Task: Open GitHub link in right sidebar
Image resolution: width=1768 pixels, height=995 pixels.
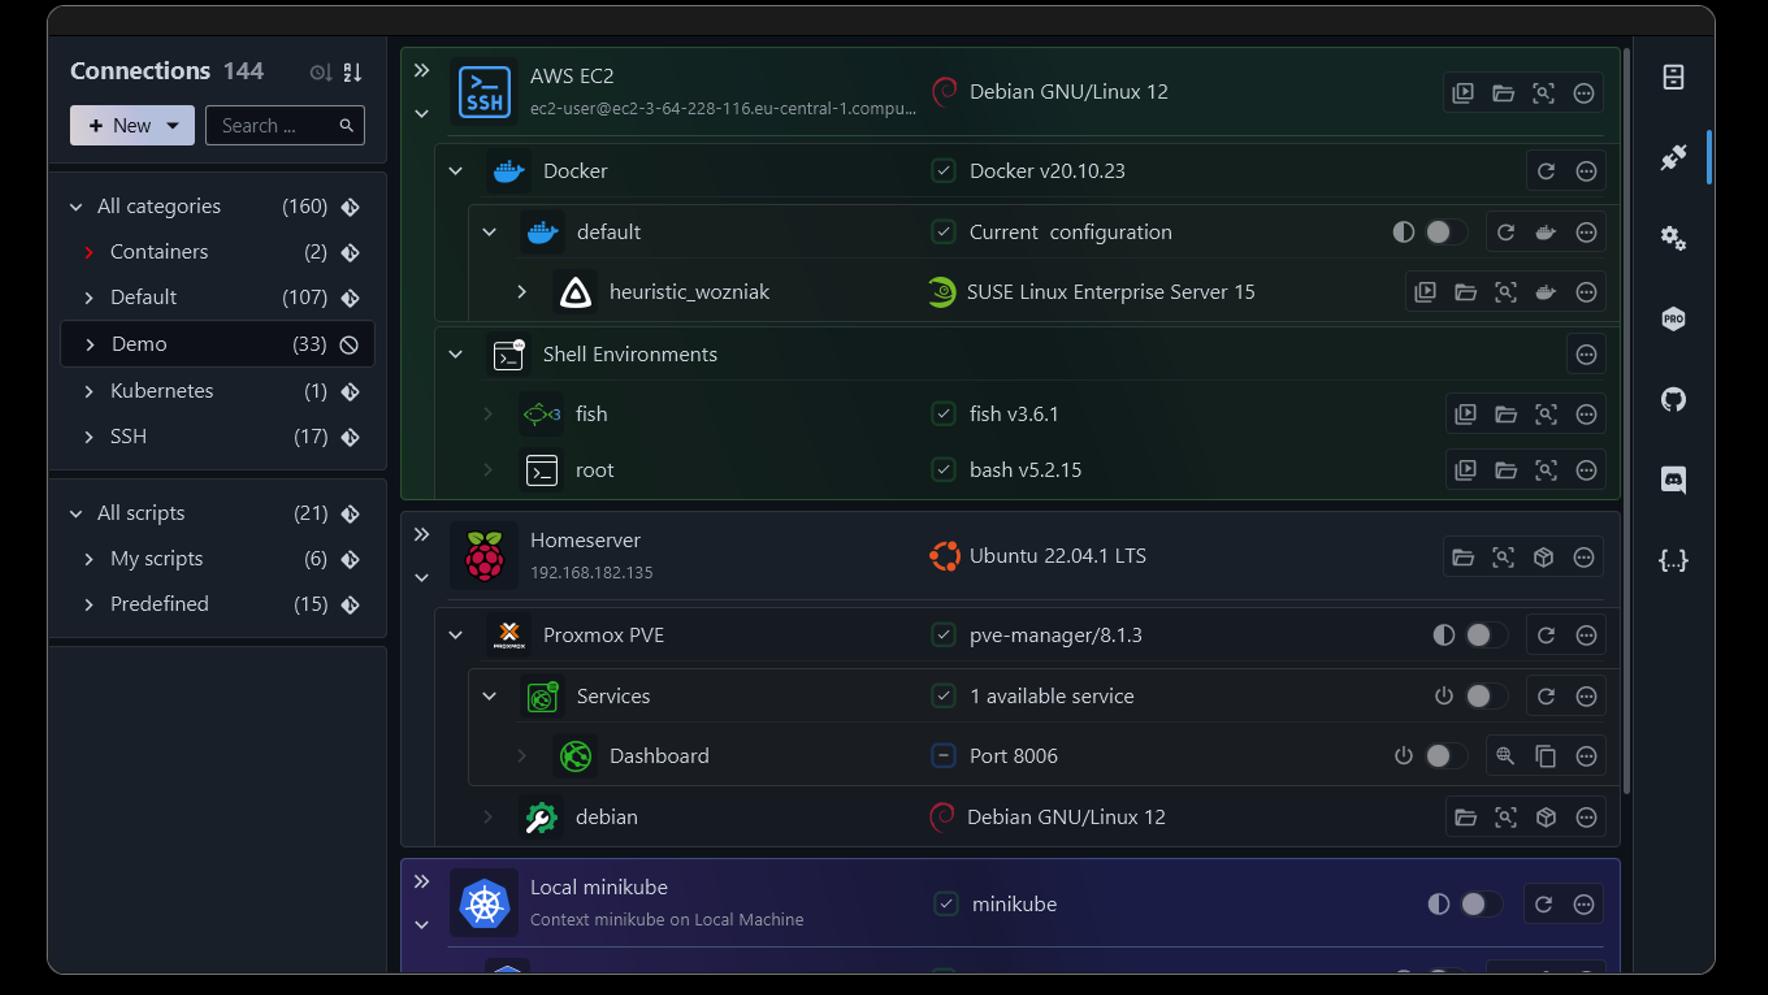Action: coord(1673,400)
